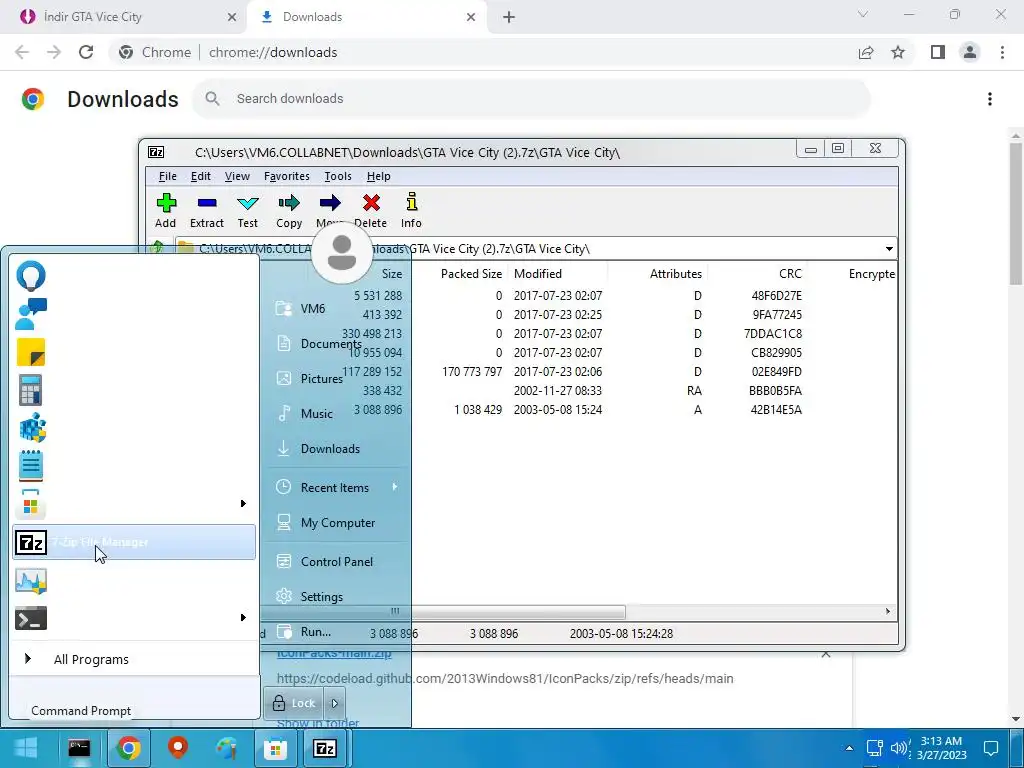Open Registry Editor cube icon in Start menu
Screen dimensions: 1024x768
[32, 428]
